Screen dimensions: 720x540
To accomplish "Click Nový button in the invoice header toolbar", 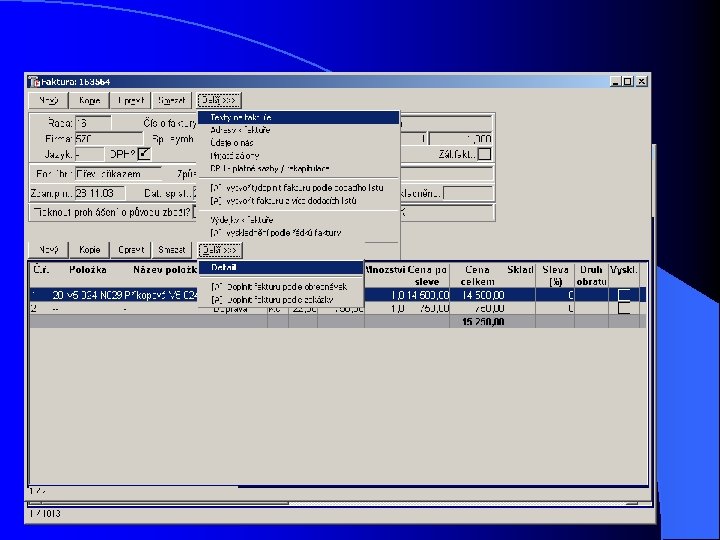I will click(x=49, y=100).
